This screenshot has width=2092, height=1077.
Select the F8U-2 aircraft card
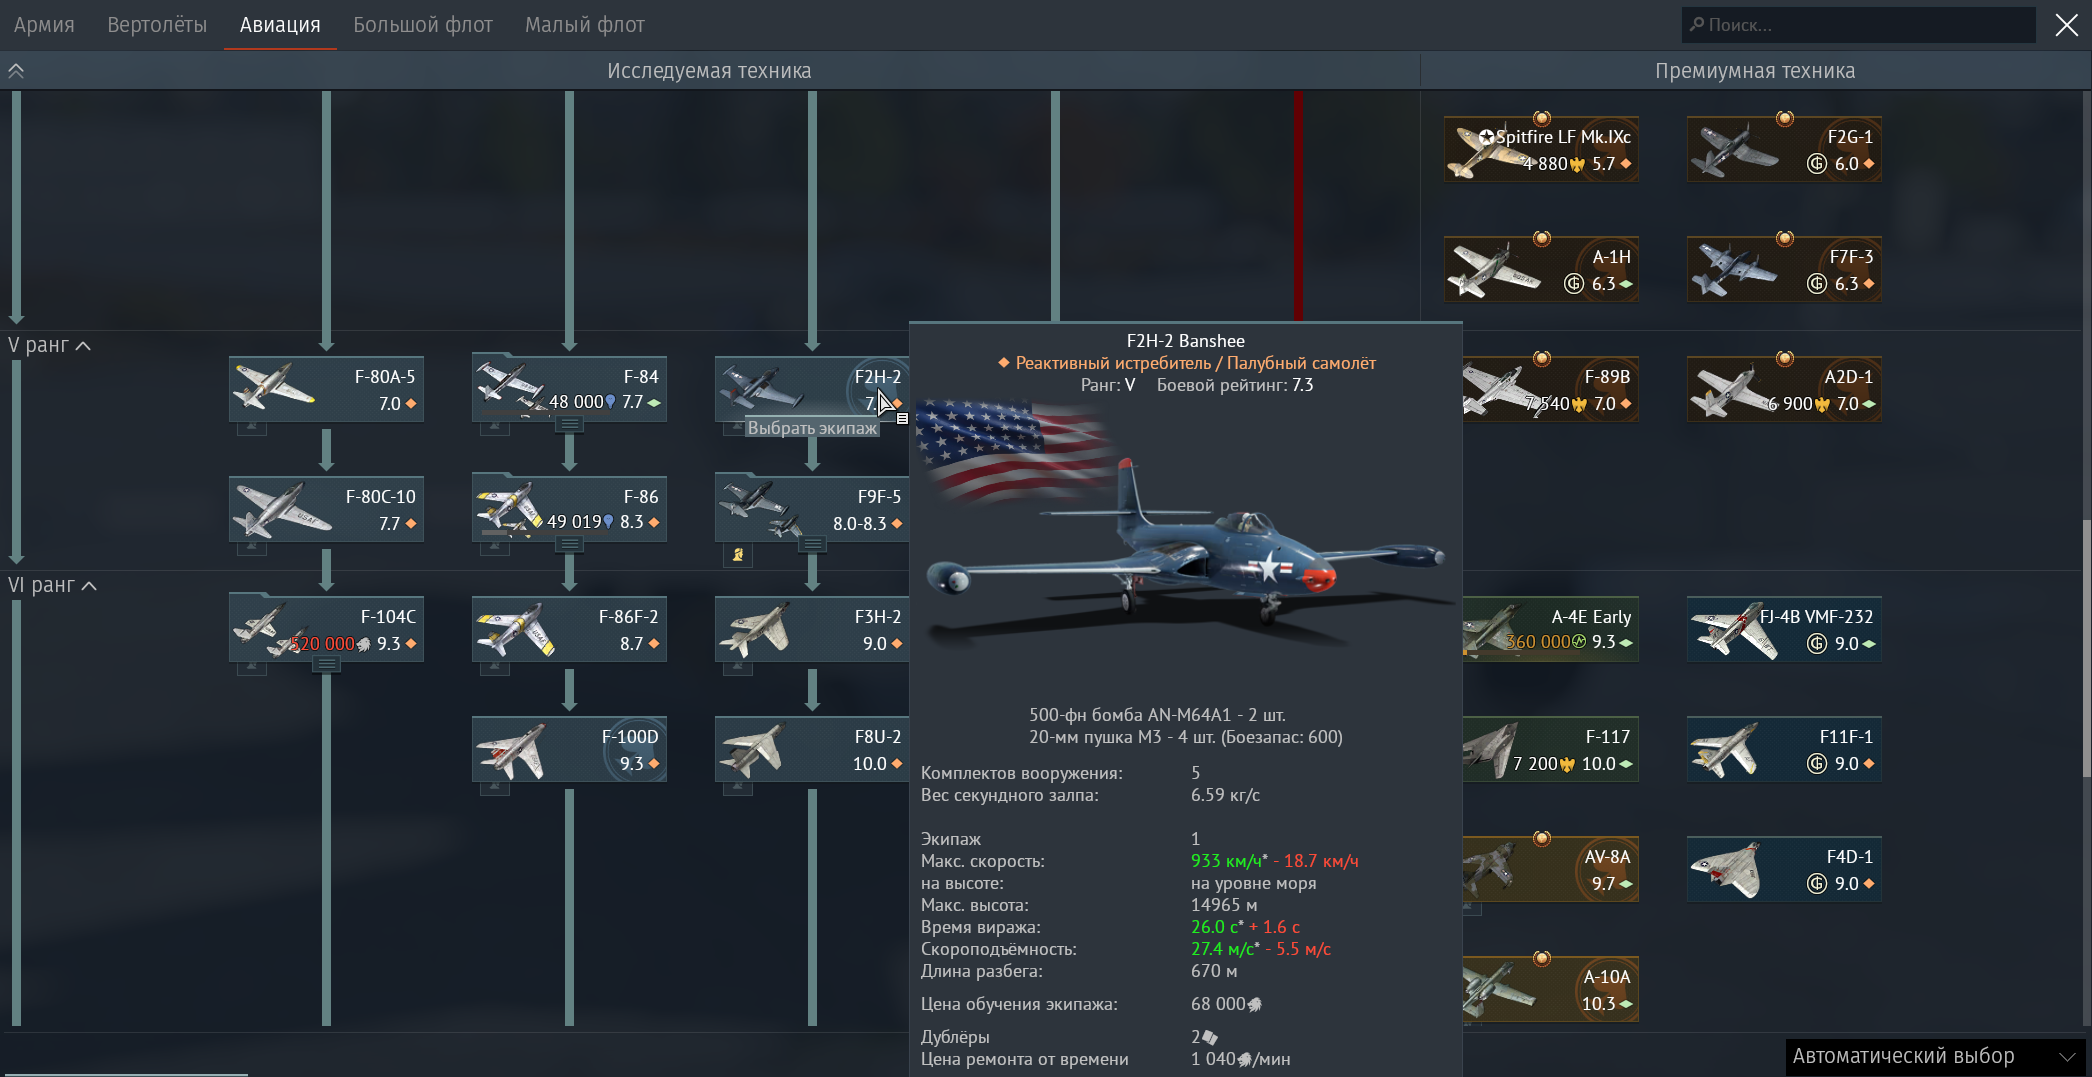811,749
